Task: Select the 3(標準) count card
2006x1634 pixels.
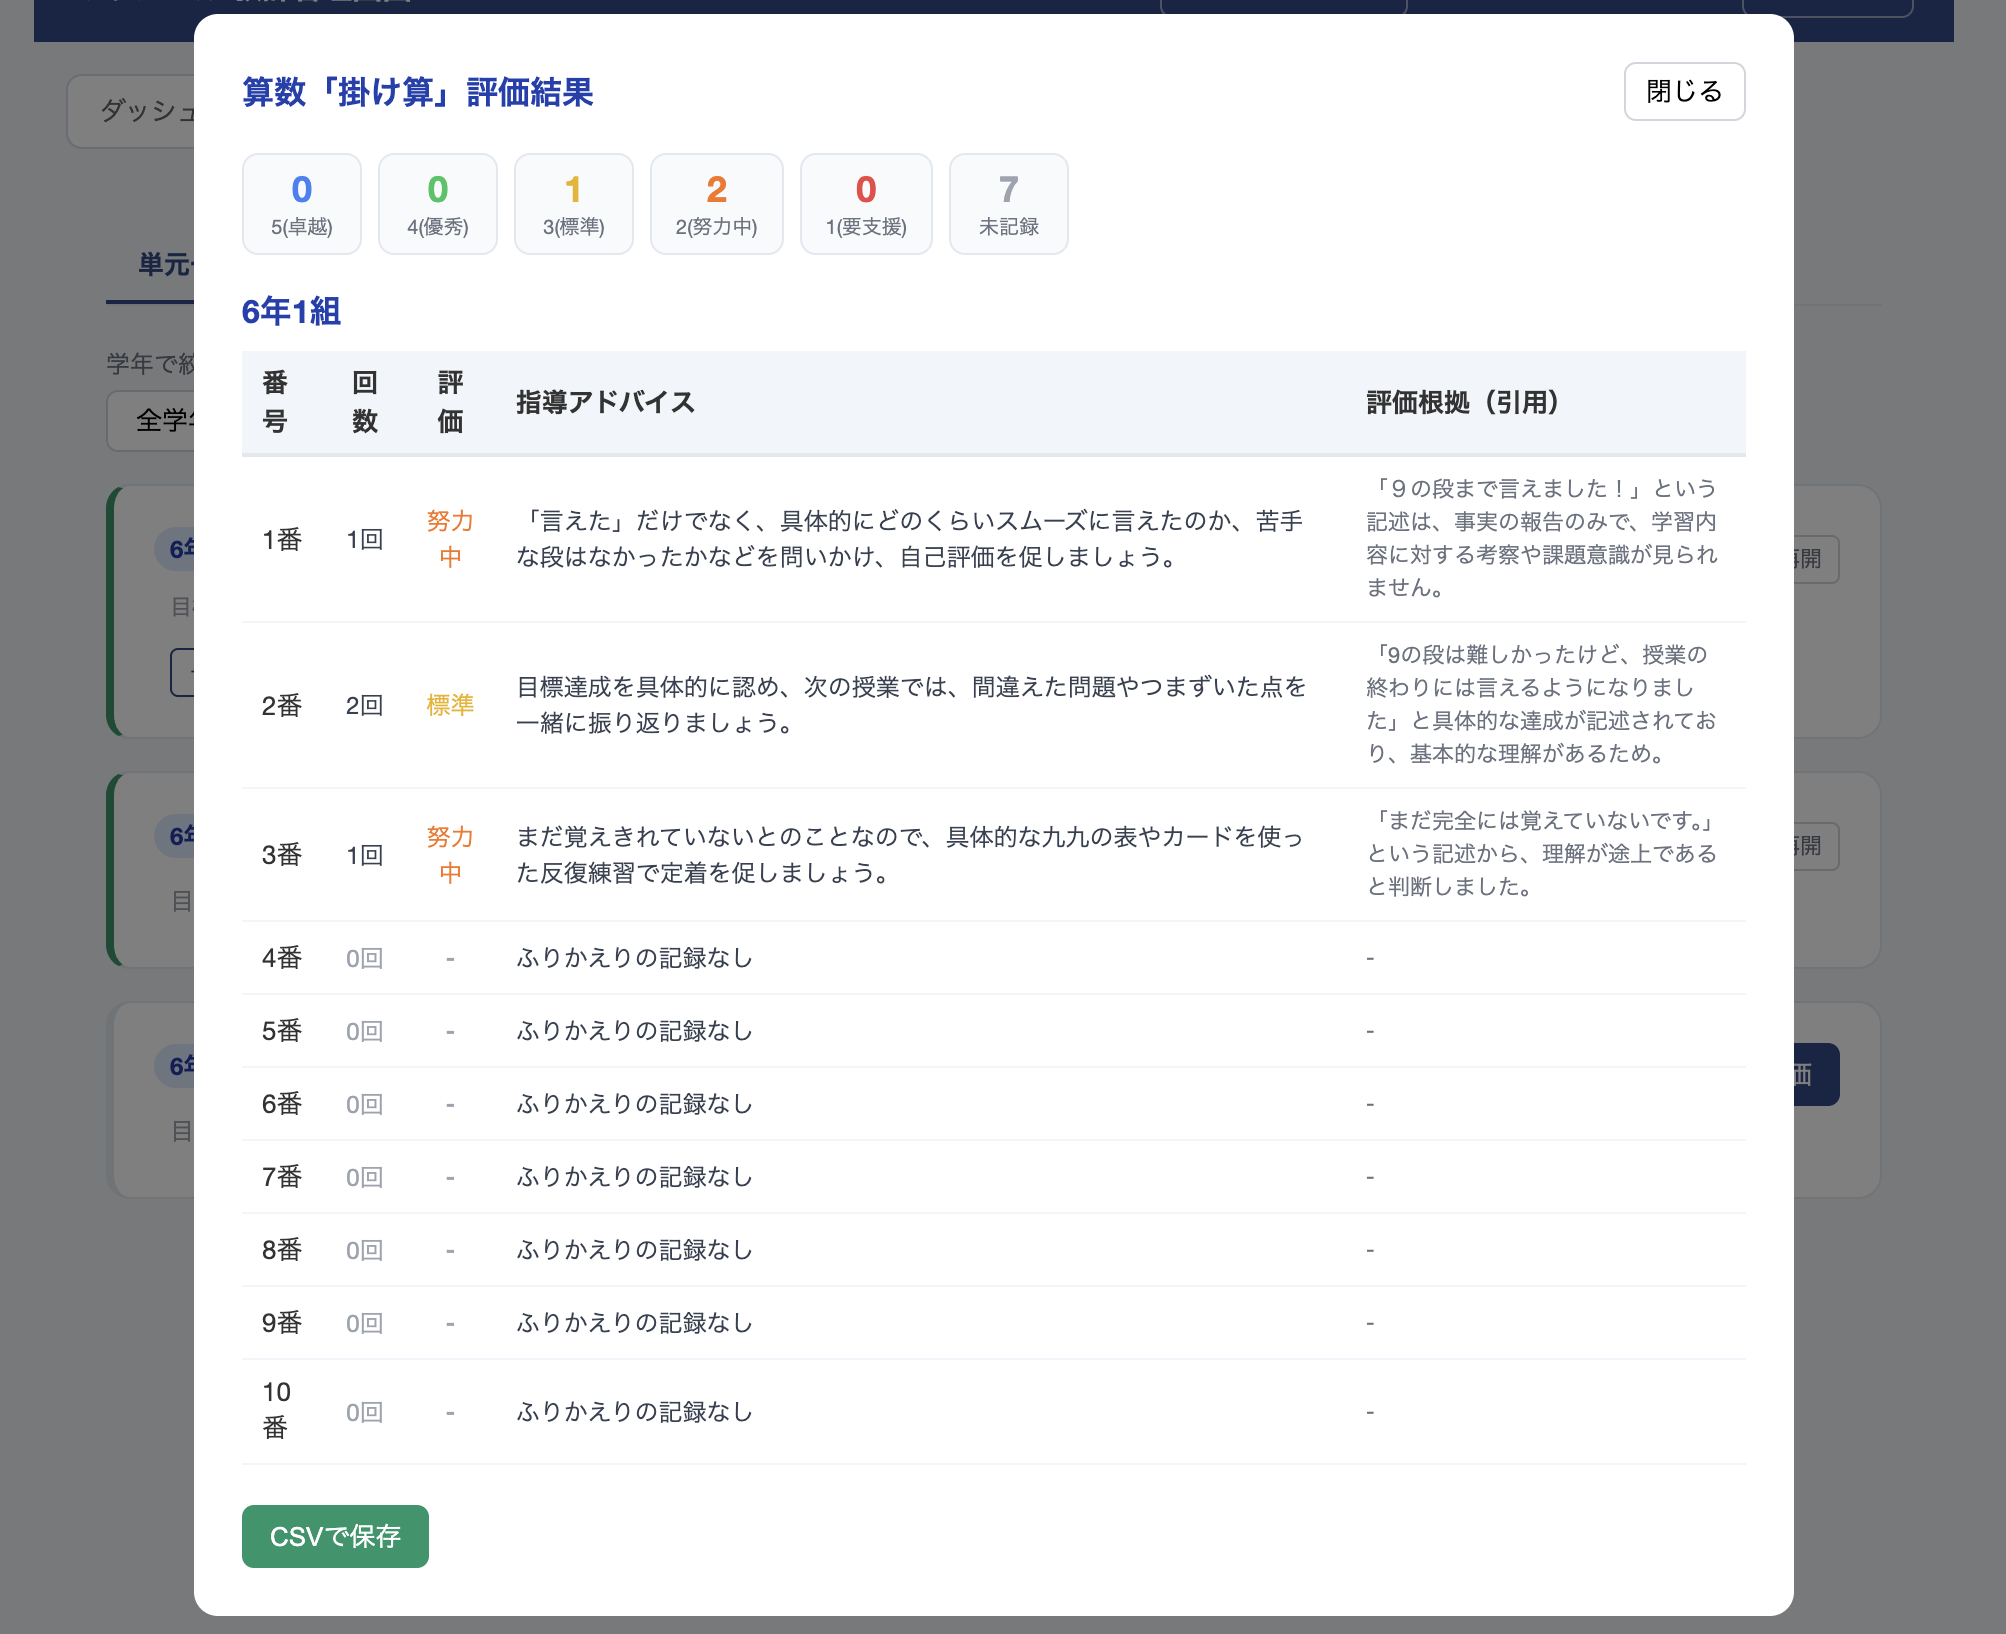Action: tap(573, 204)
